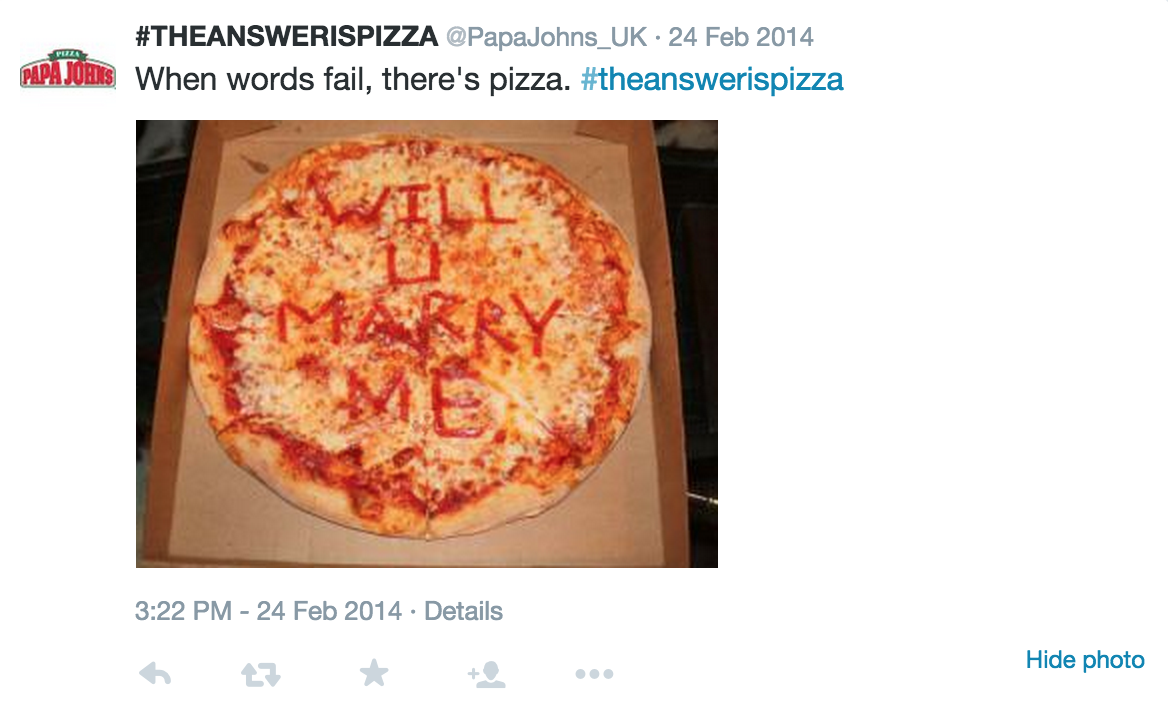Favorite the tweet with the star icon
1168x716 pixels.
click(374, 673)
